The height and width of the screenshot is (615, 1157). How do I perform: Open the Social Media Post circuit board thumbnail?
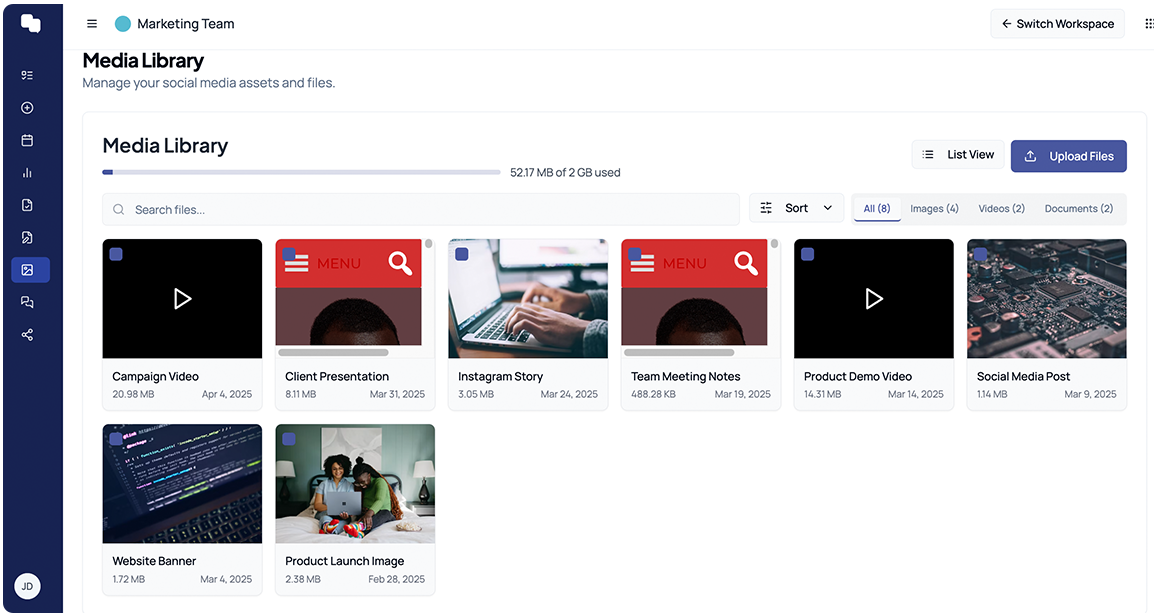pyautogui.click(x=1047, y=299)
